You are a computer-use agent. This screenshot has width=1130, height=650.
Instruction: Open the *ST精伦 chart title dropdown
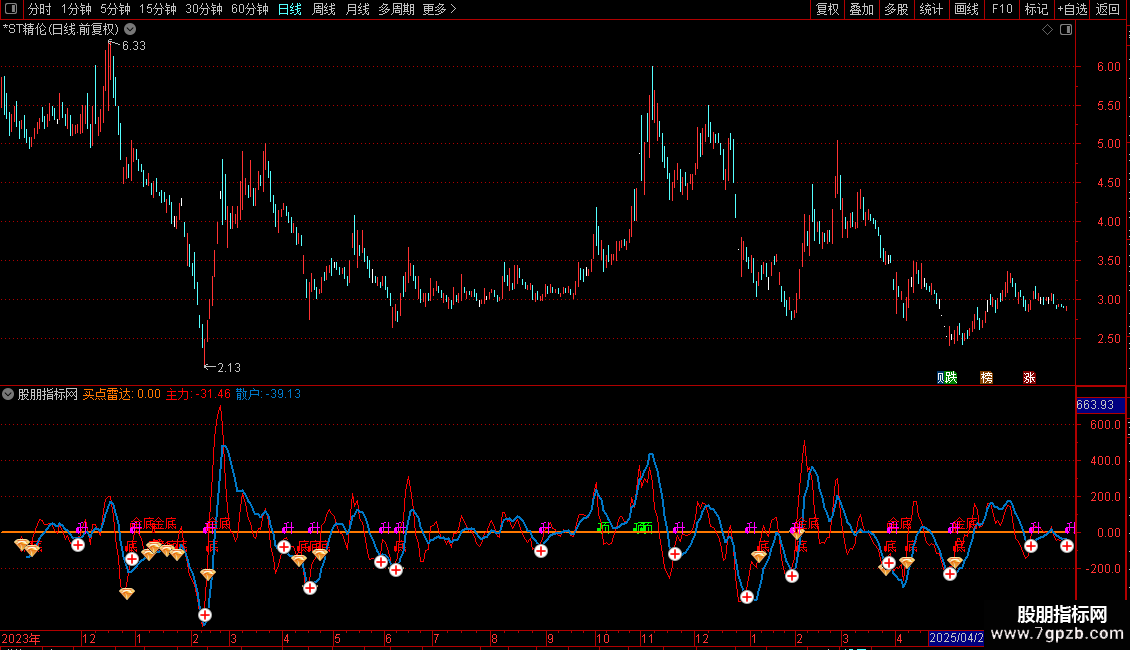tap(129, 30)
